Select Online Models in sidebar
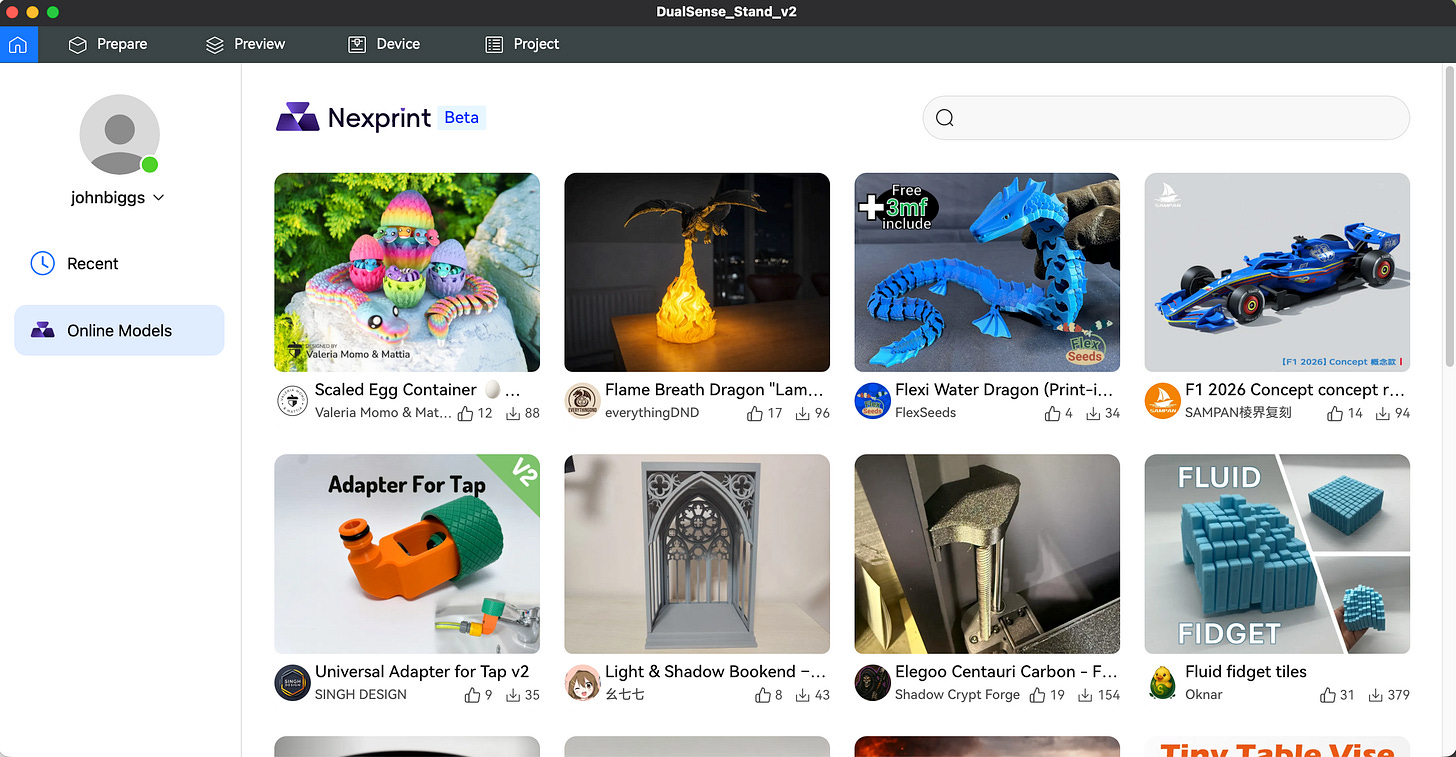The image size is (1456, 757). (x=119, y=331)
